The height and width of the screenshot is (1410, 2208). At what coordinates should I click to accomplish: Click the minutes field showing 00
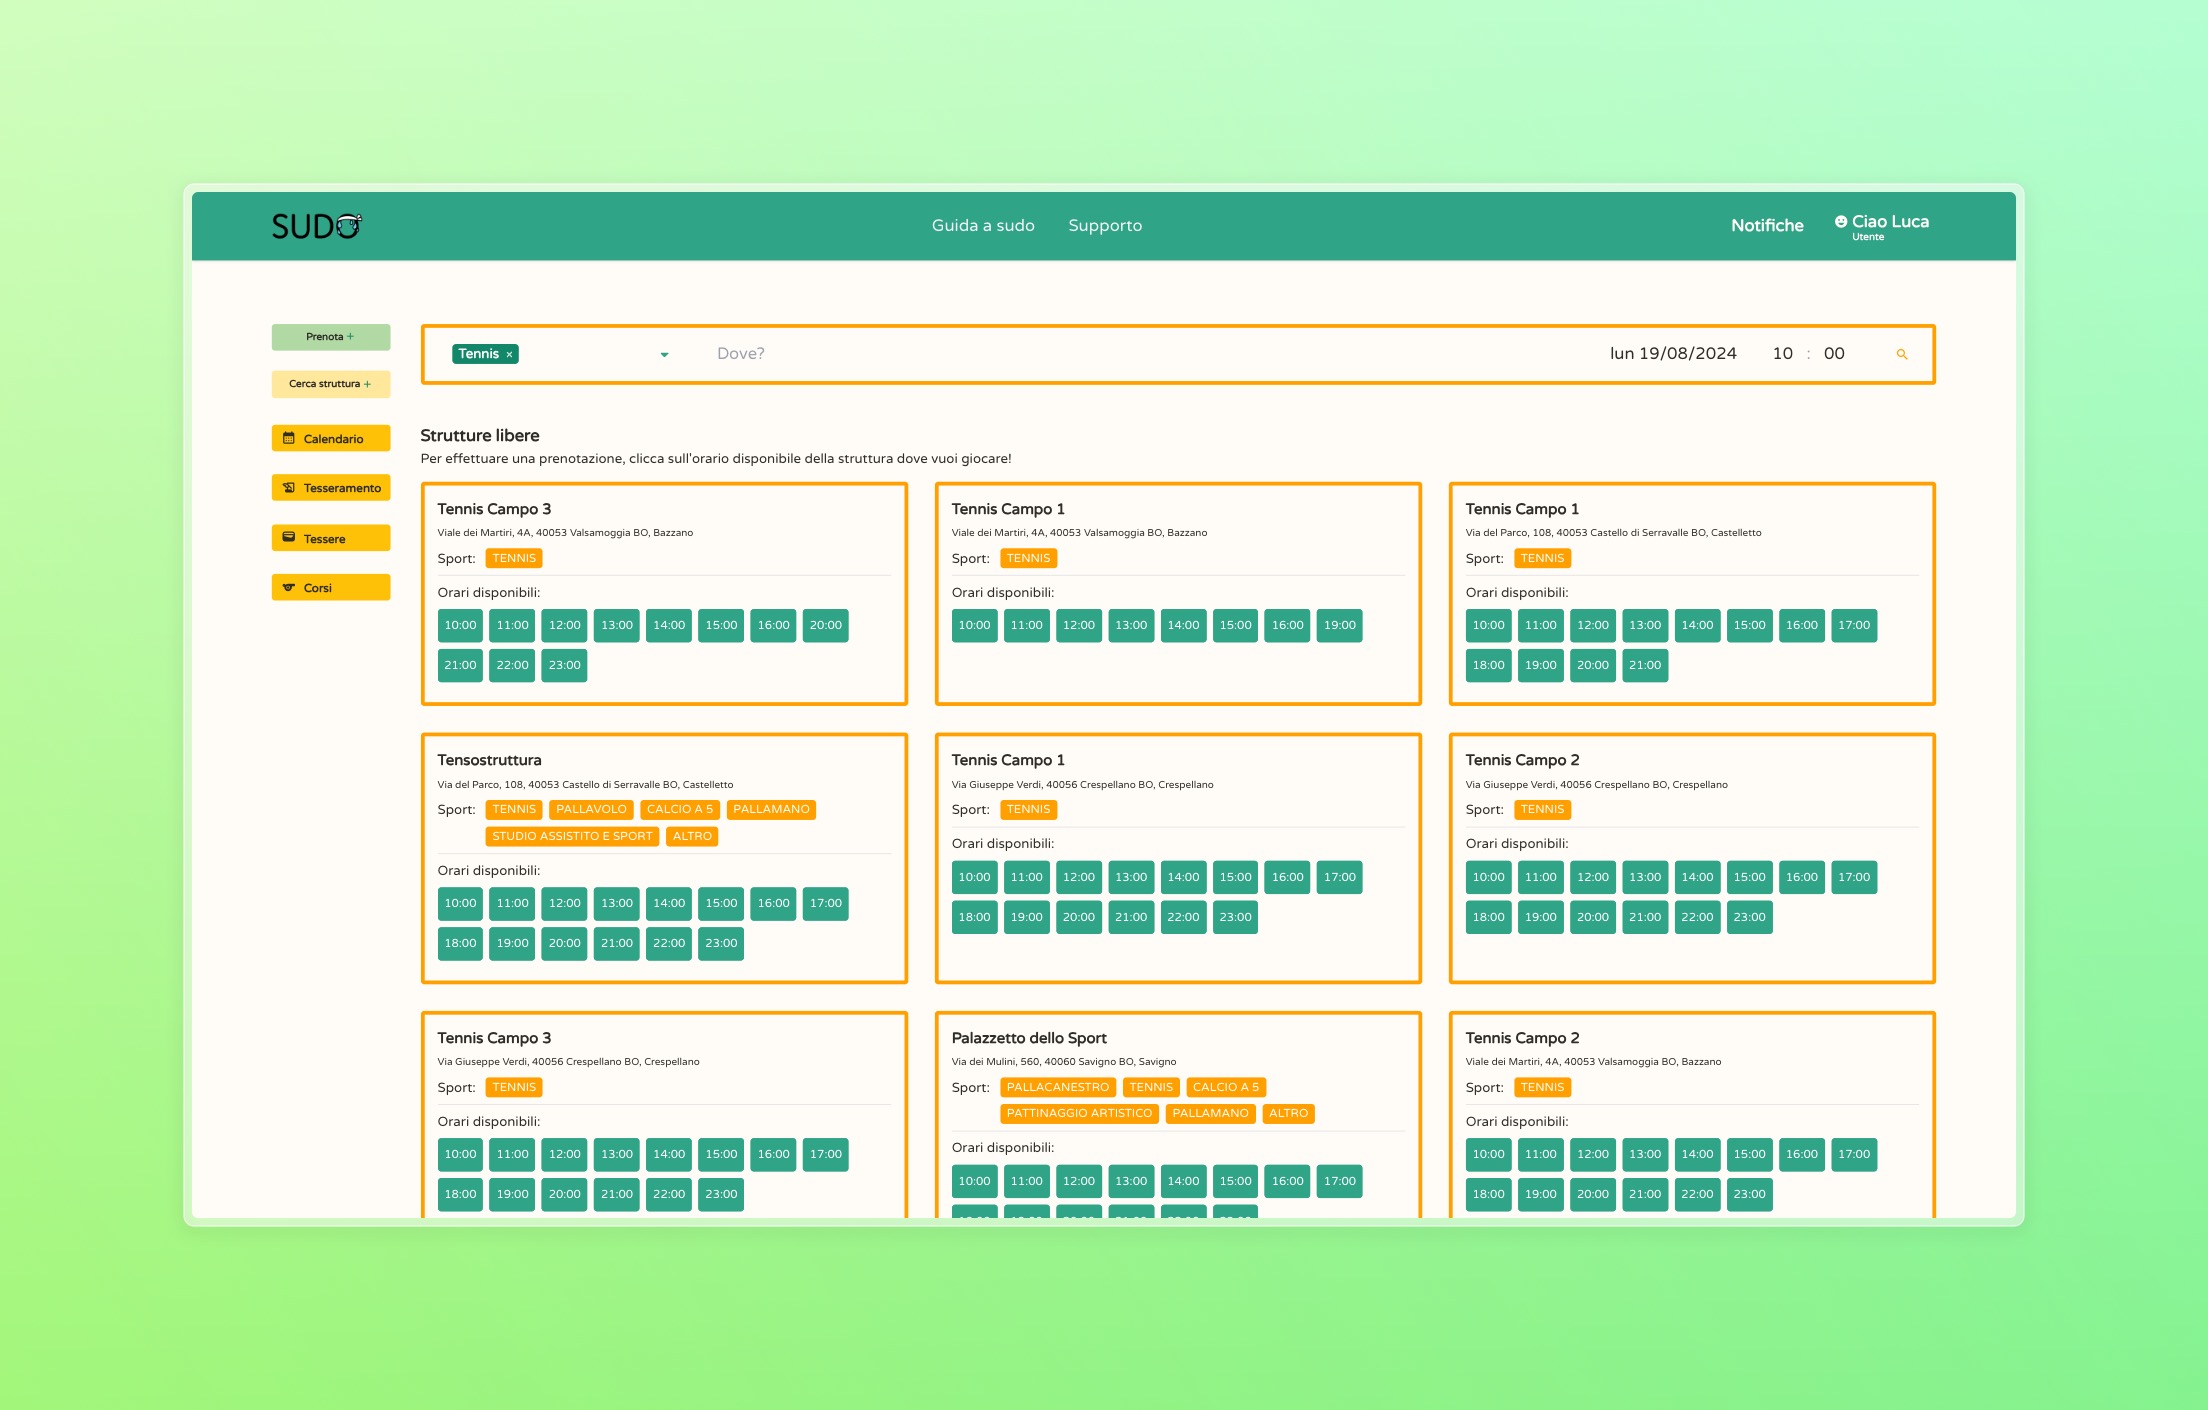pyautogui.click(x=1833, y=353)
